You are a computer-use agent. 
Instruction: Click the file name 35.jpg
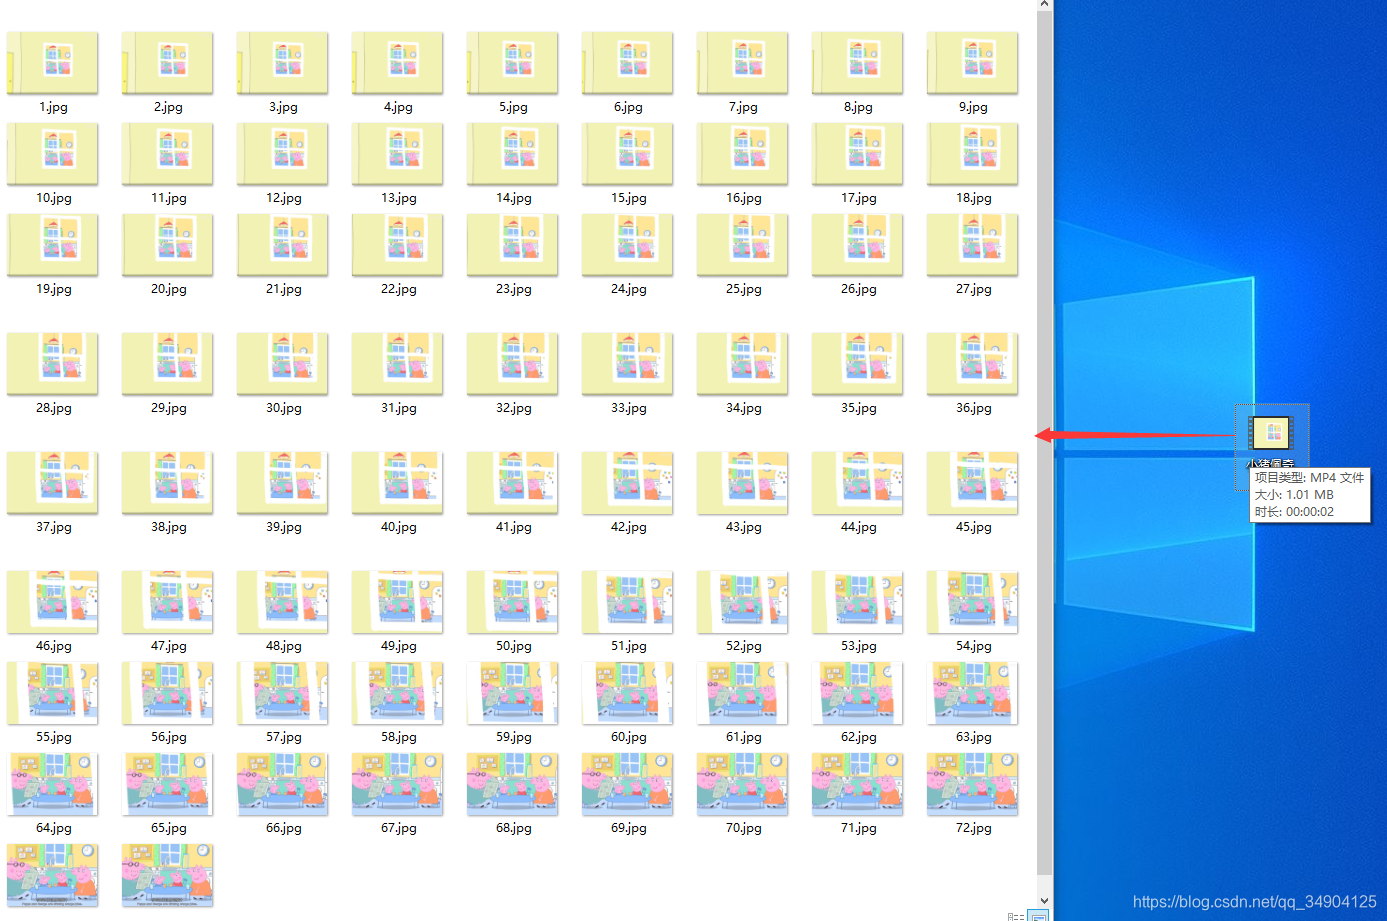859,408
